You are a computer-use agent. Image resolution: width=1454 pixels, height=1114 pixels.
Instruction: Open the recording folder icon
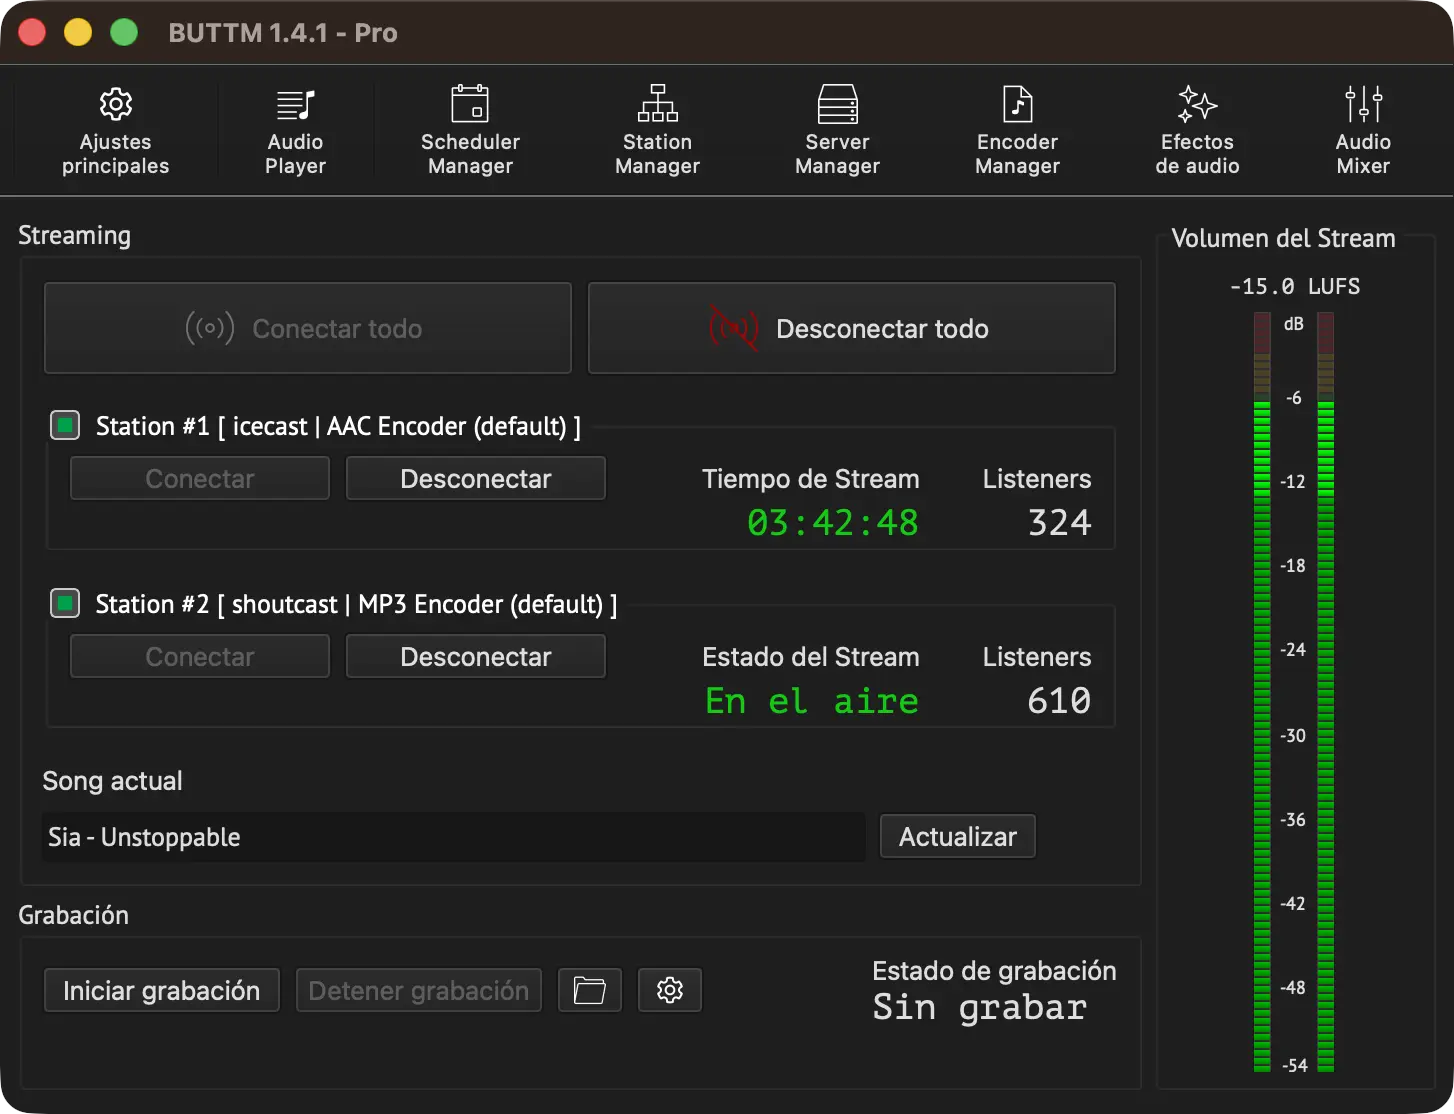tap(590, 990)
